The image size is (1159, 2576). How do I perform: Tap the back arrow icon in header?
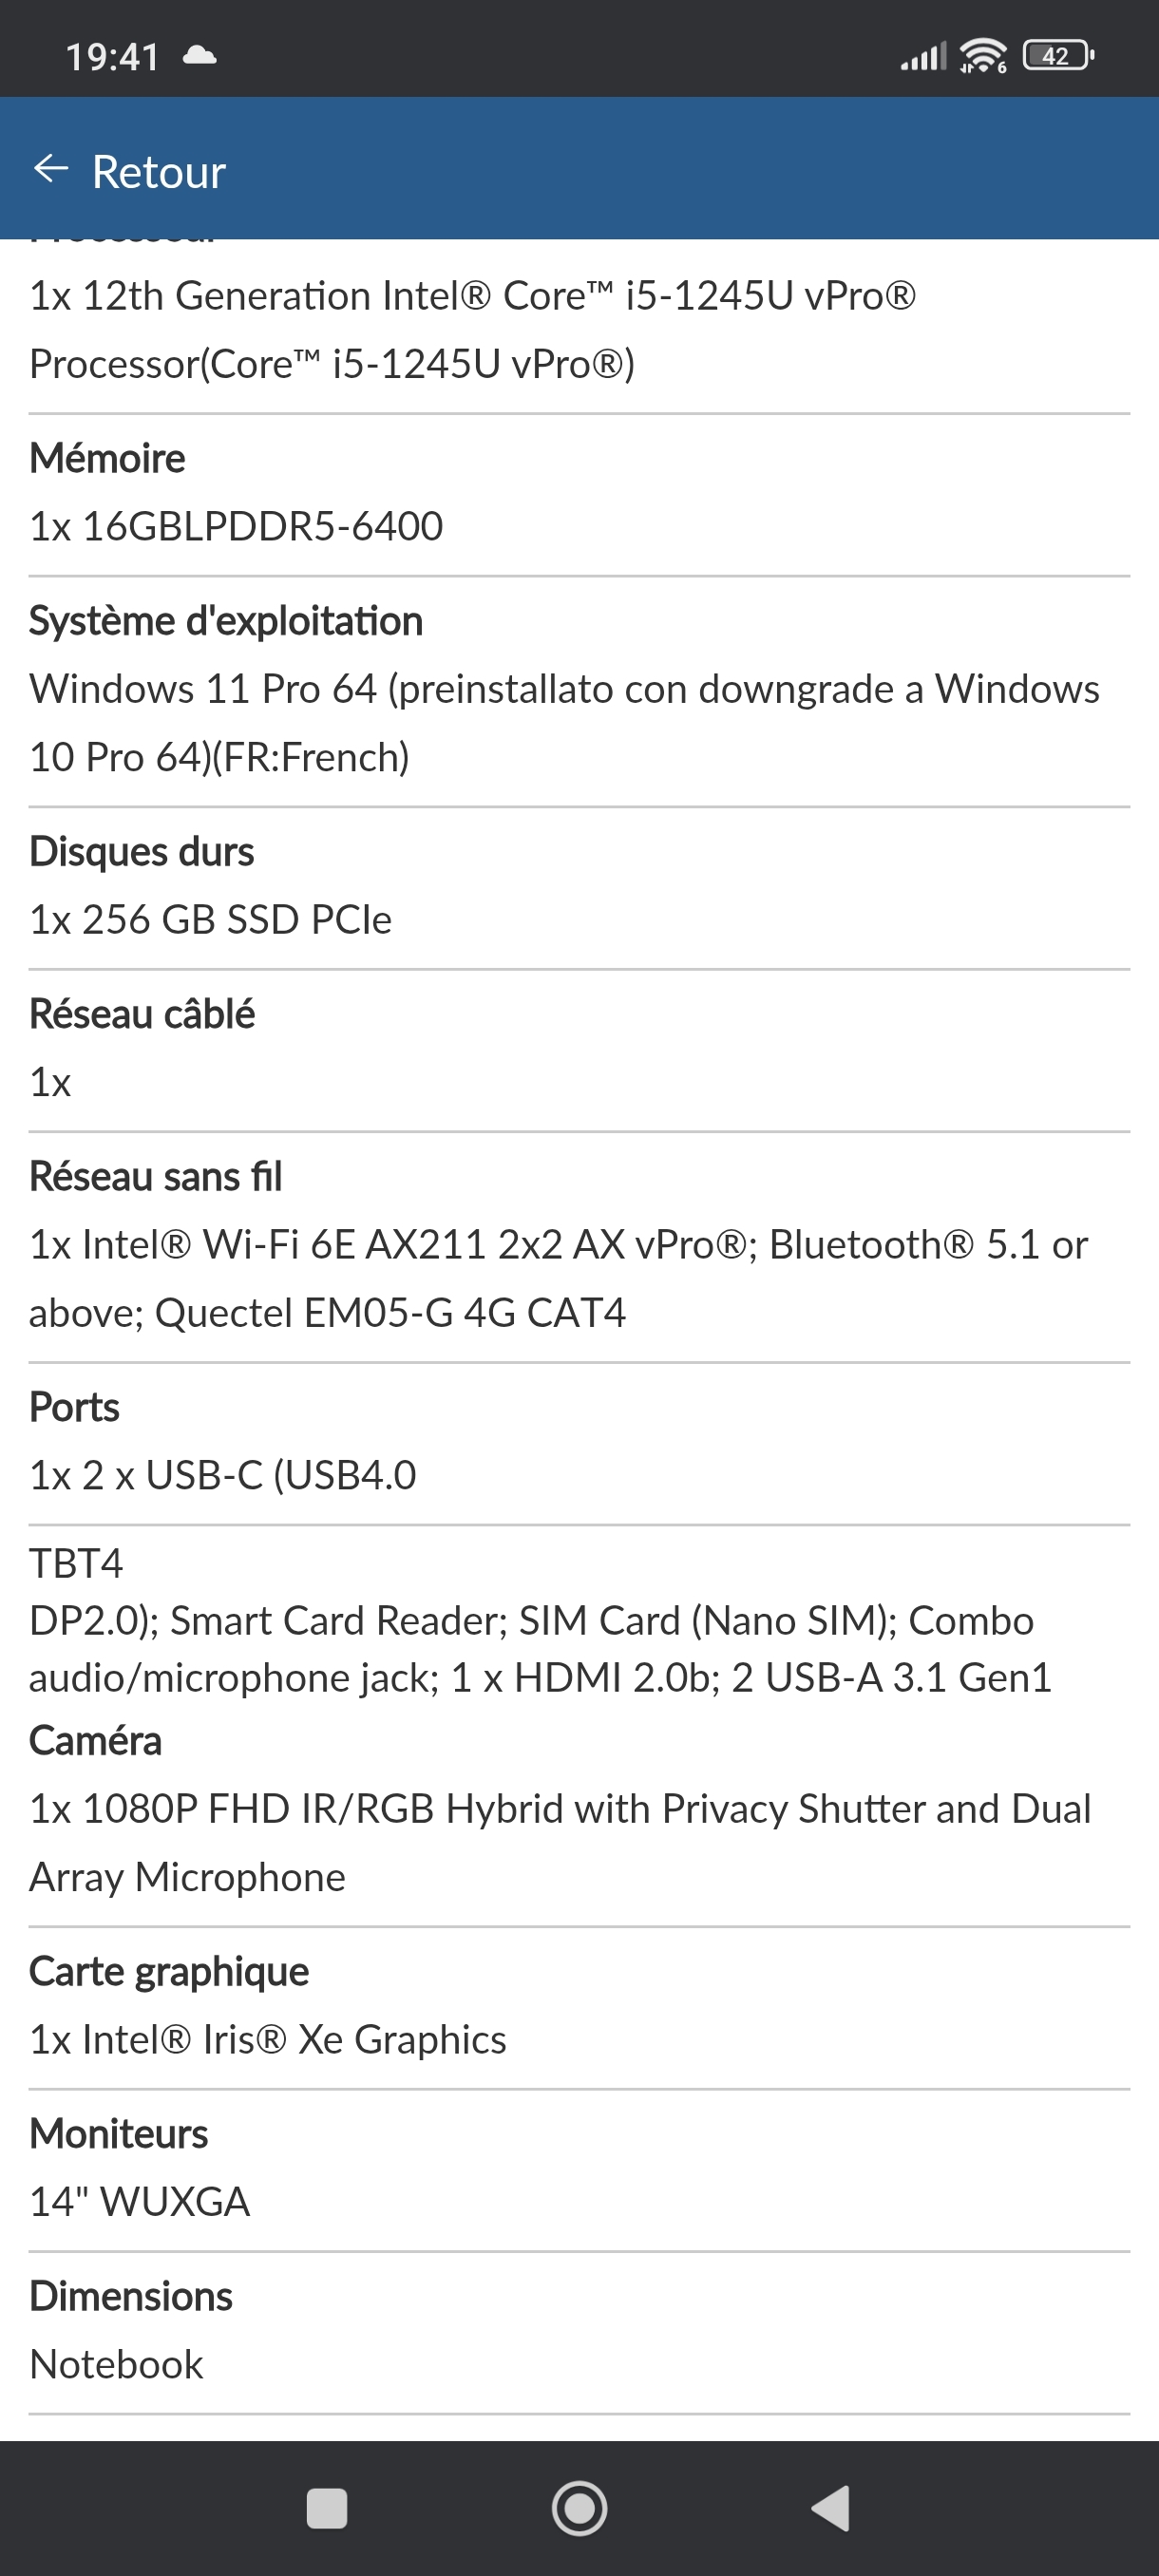click(51, 169)
